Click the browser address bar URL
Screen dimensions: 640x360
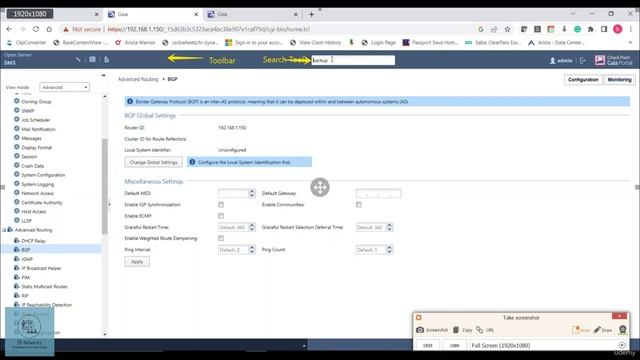pos(209,29)
